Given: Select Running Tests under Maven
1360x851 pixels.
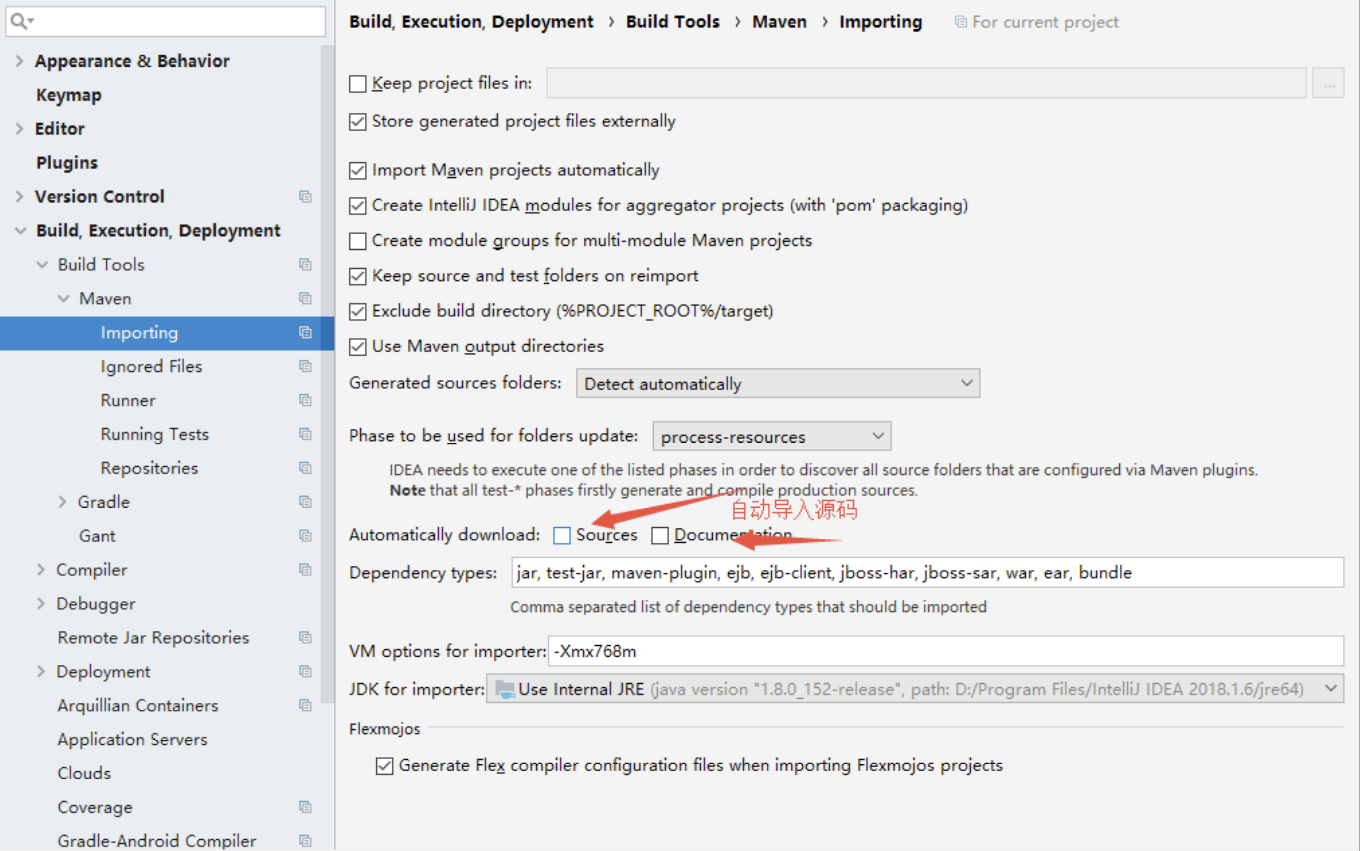Looking at the screenshot, I should click(x=154, y=435).
